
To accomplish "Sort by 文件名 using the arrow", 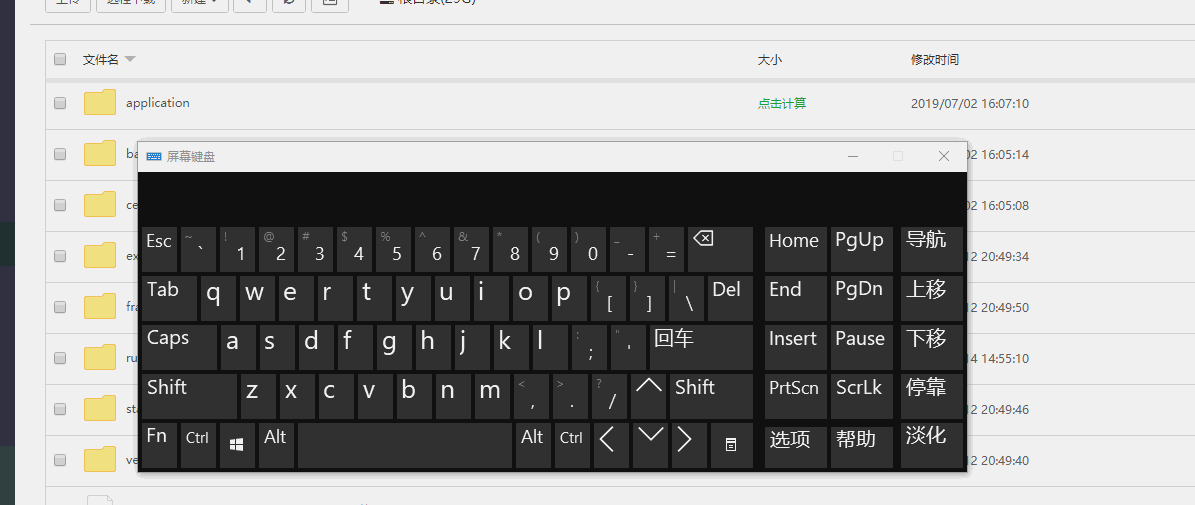I will pyautogui.click(x=130, y=59).
